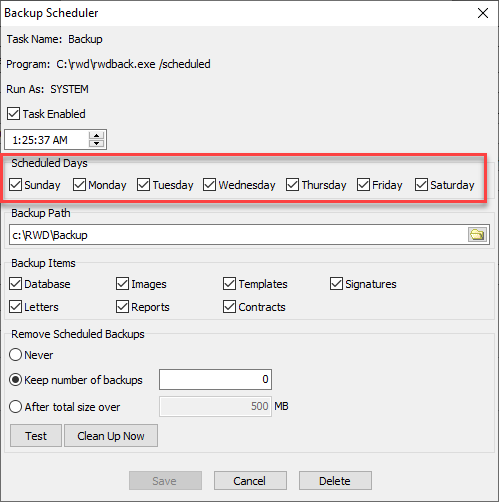Image resolution: width=499 pixels, height=502 pixels.
Task: Uncheck the Database backup item
Action: 15,284
